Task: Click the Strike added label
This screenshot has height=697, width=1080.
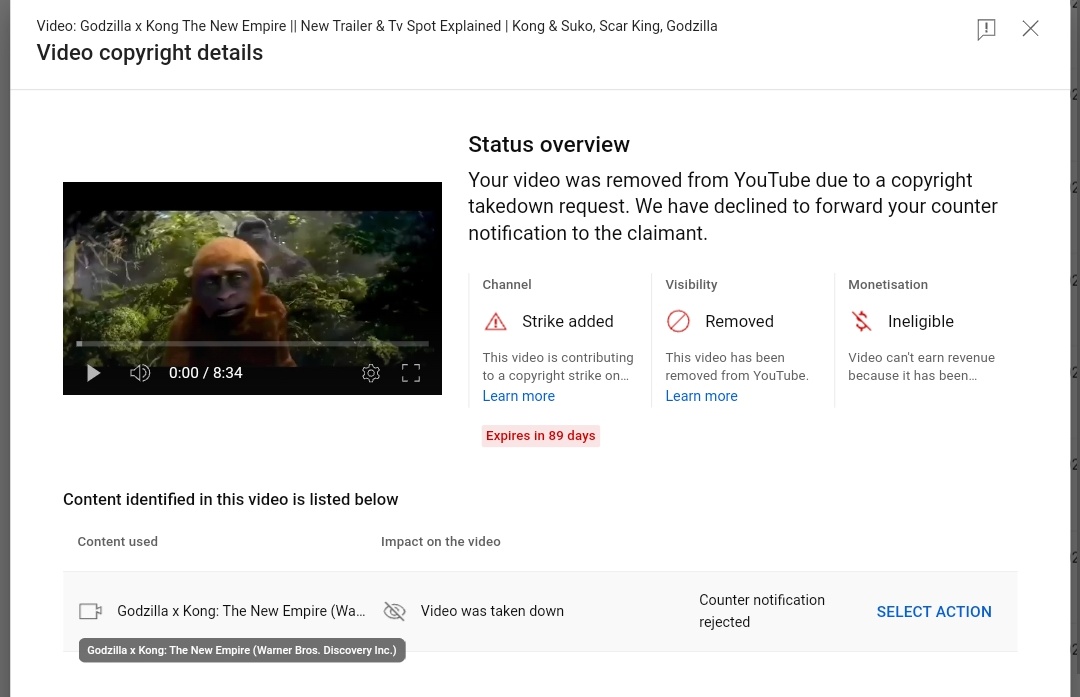Action: tap(568, 322)
